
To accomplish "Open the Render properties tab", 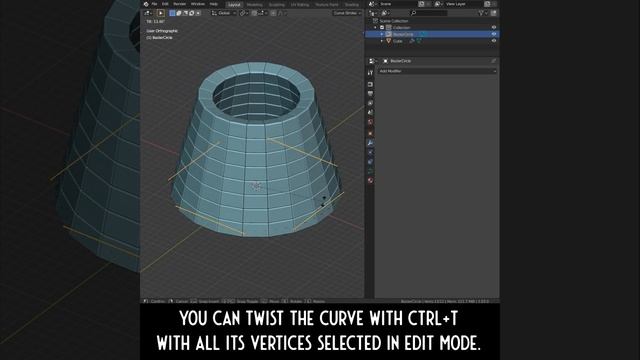I will pyautogui.click(x=370, y=84).
